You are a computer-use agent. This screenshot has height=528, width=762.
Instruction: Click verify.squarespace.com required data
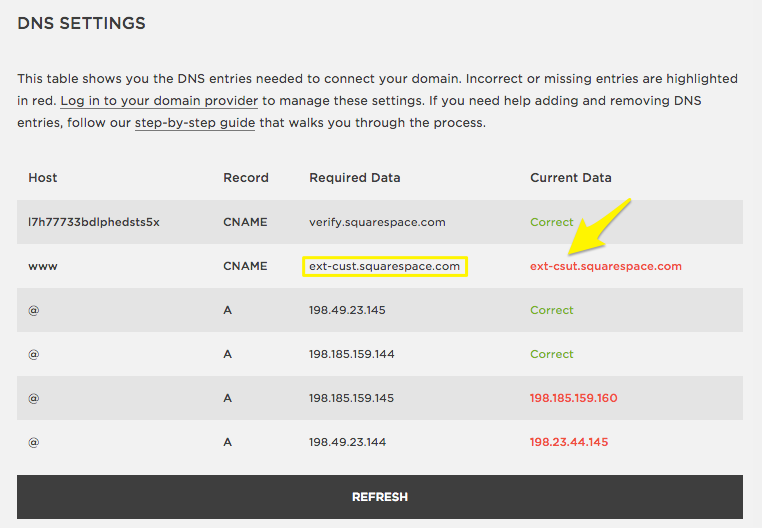pyautogui.click(x=377, y=222)
